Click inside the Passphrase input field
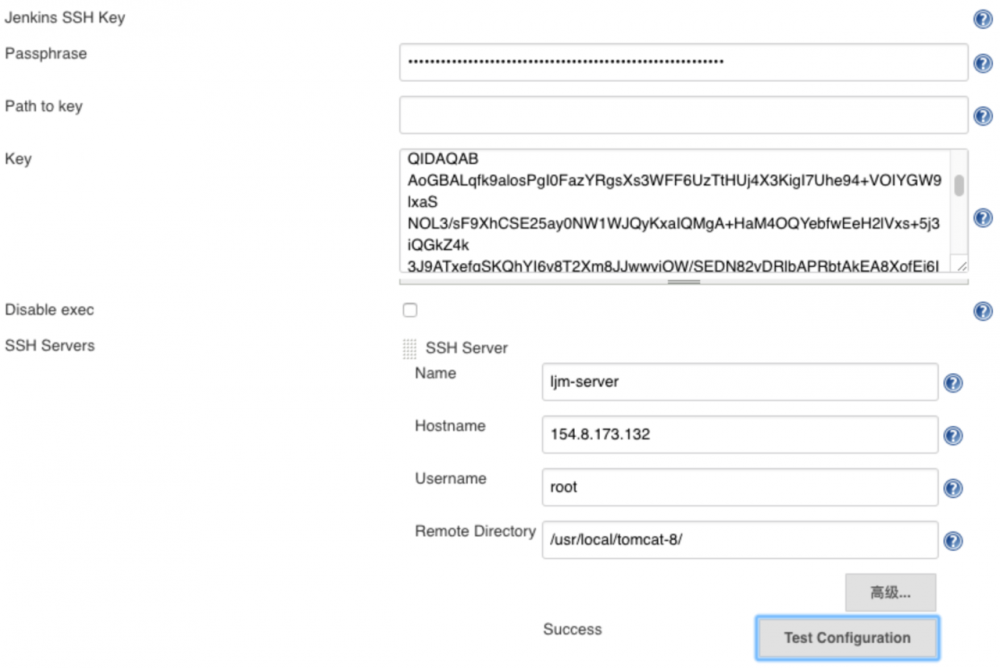 (683, 62)
